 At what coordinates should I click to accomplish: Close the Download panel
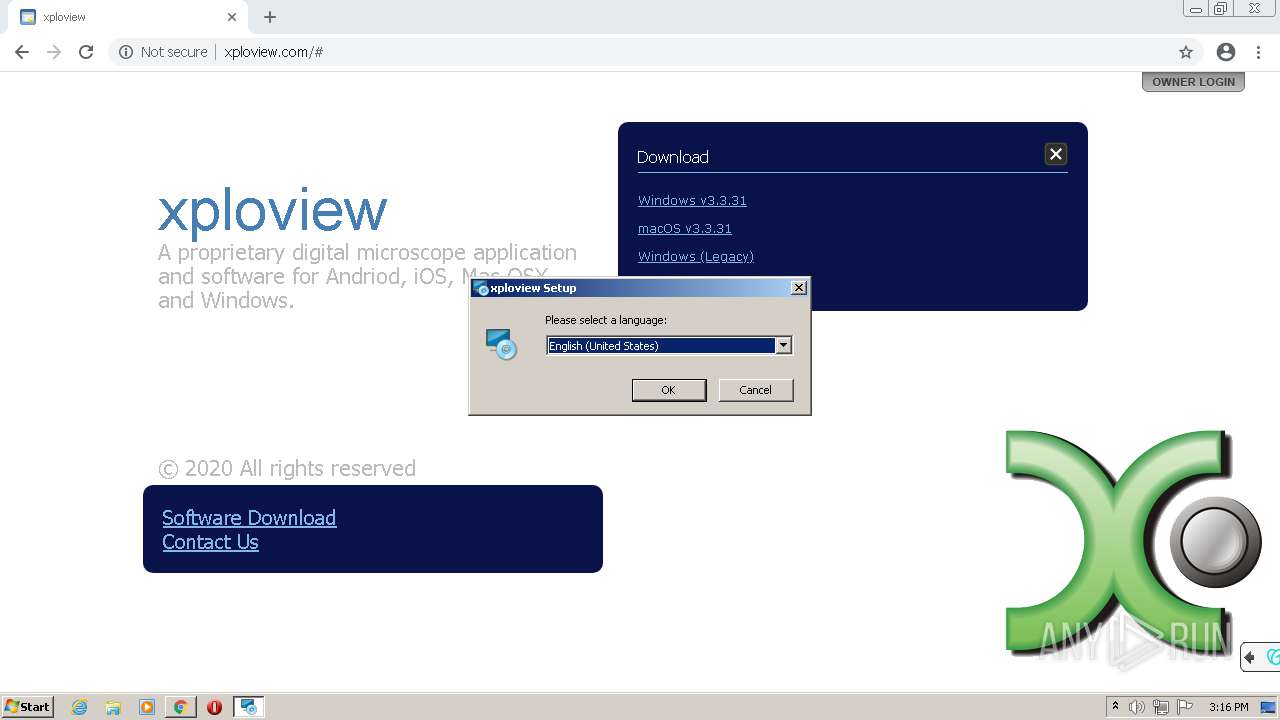click(1056, 154)
